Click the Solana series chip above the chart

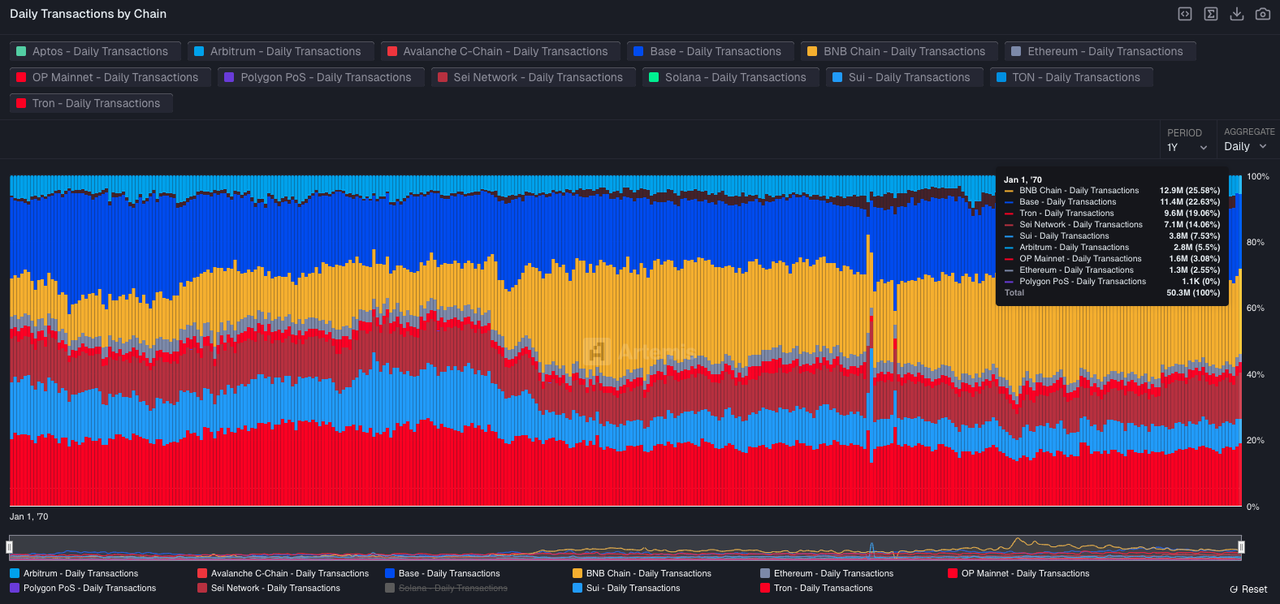coord(732,77)
